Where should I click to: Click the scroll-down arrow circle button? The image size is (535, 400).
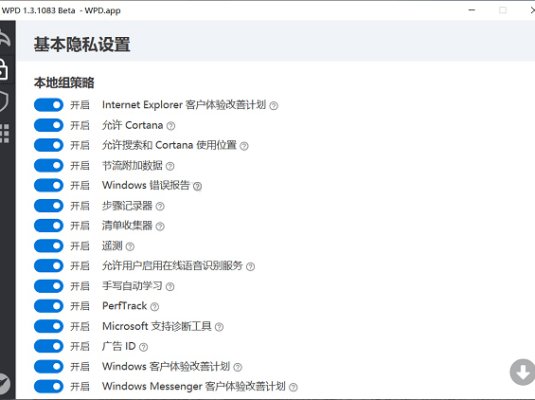pyautogui.click(x=522, y=372)
